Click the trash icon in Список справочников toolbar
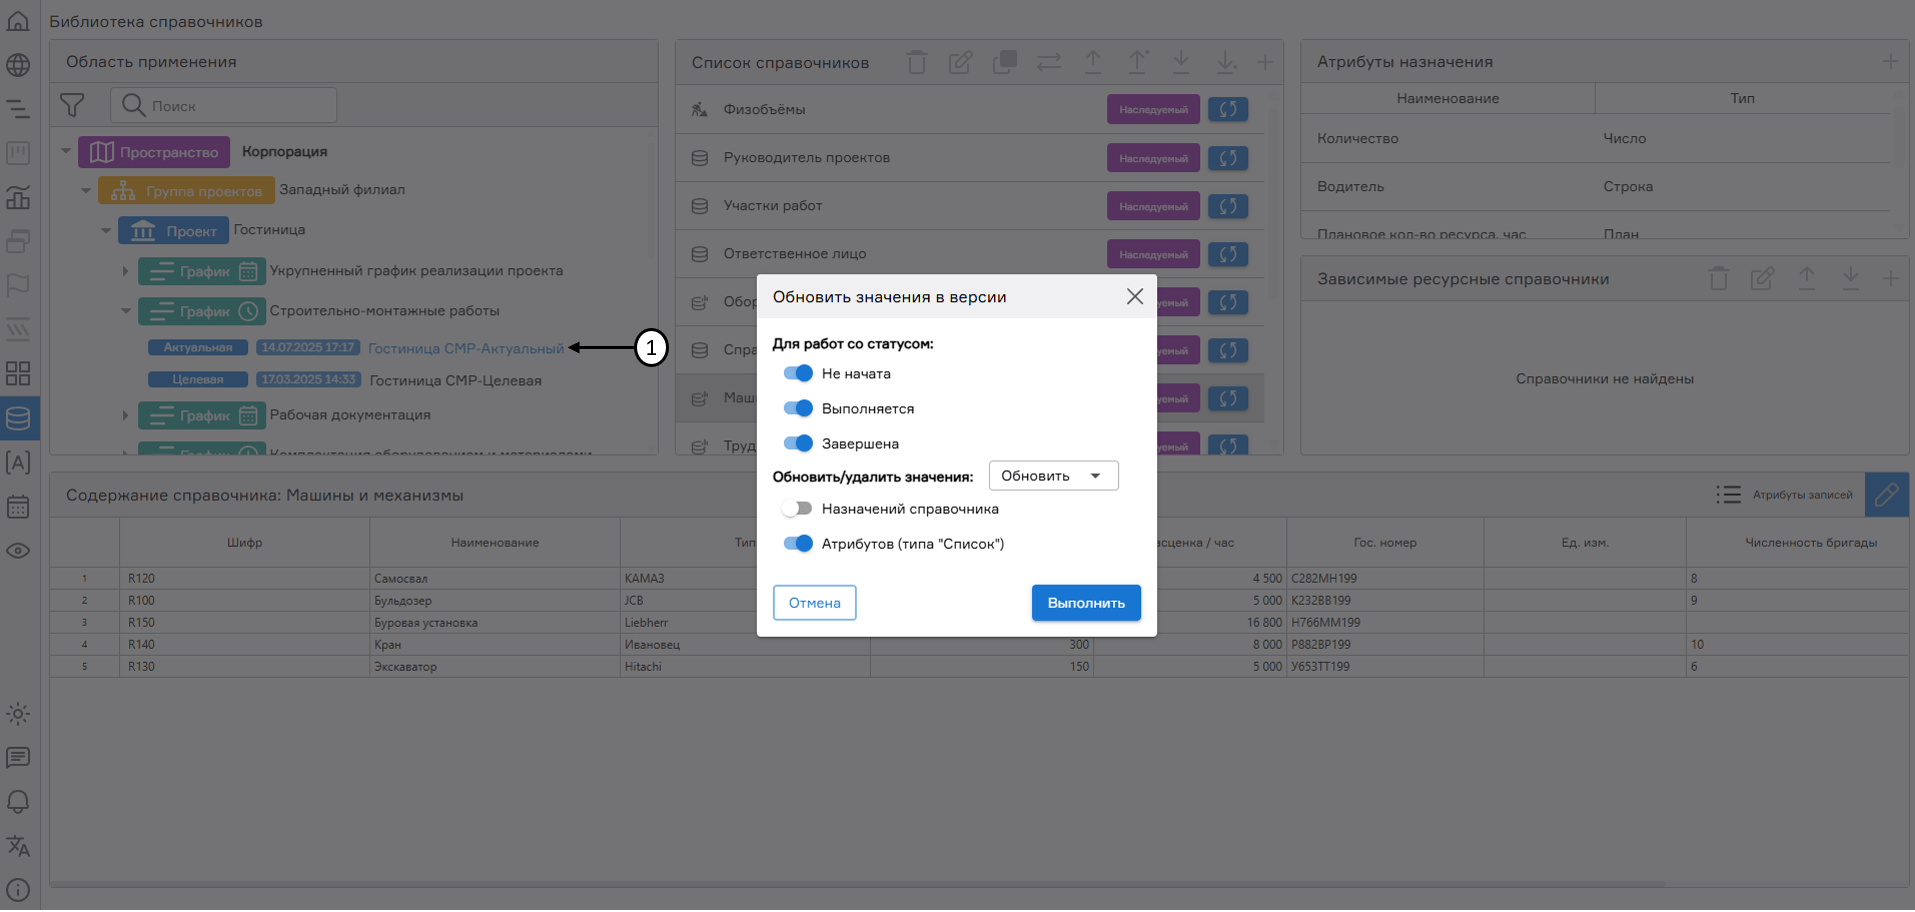Screen dimensions: 1915x912 click(x=916, y=63)
